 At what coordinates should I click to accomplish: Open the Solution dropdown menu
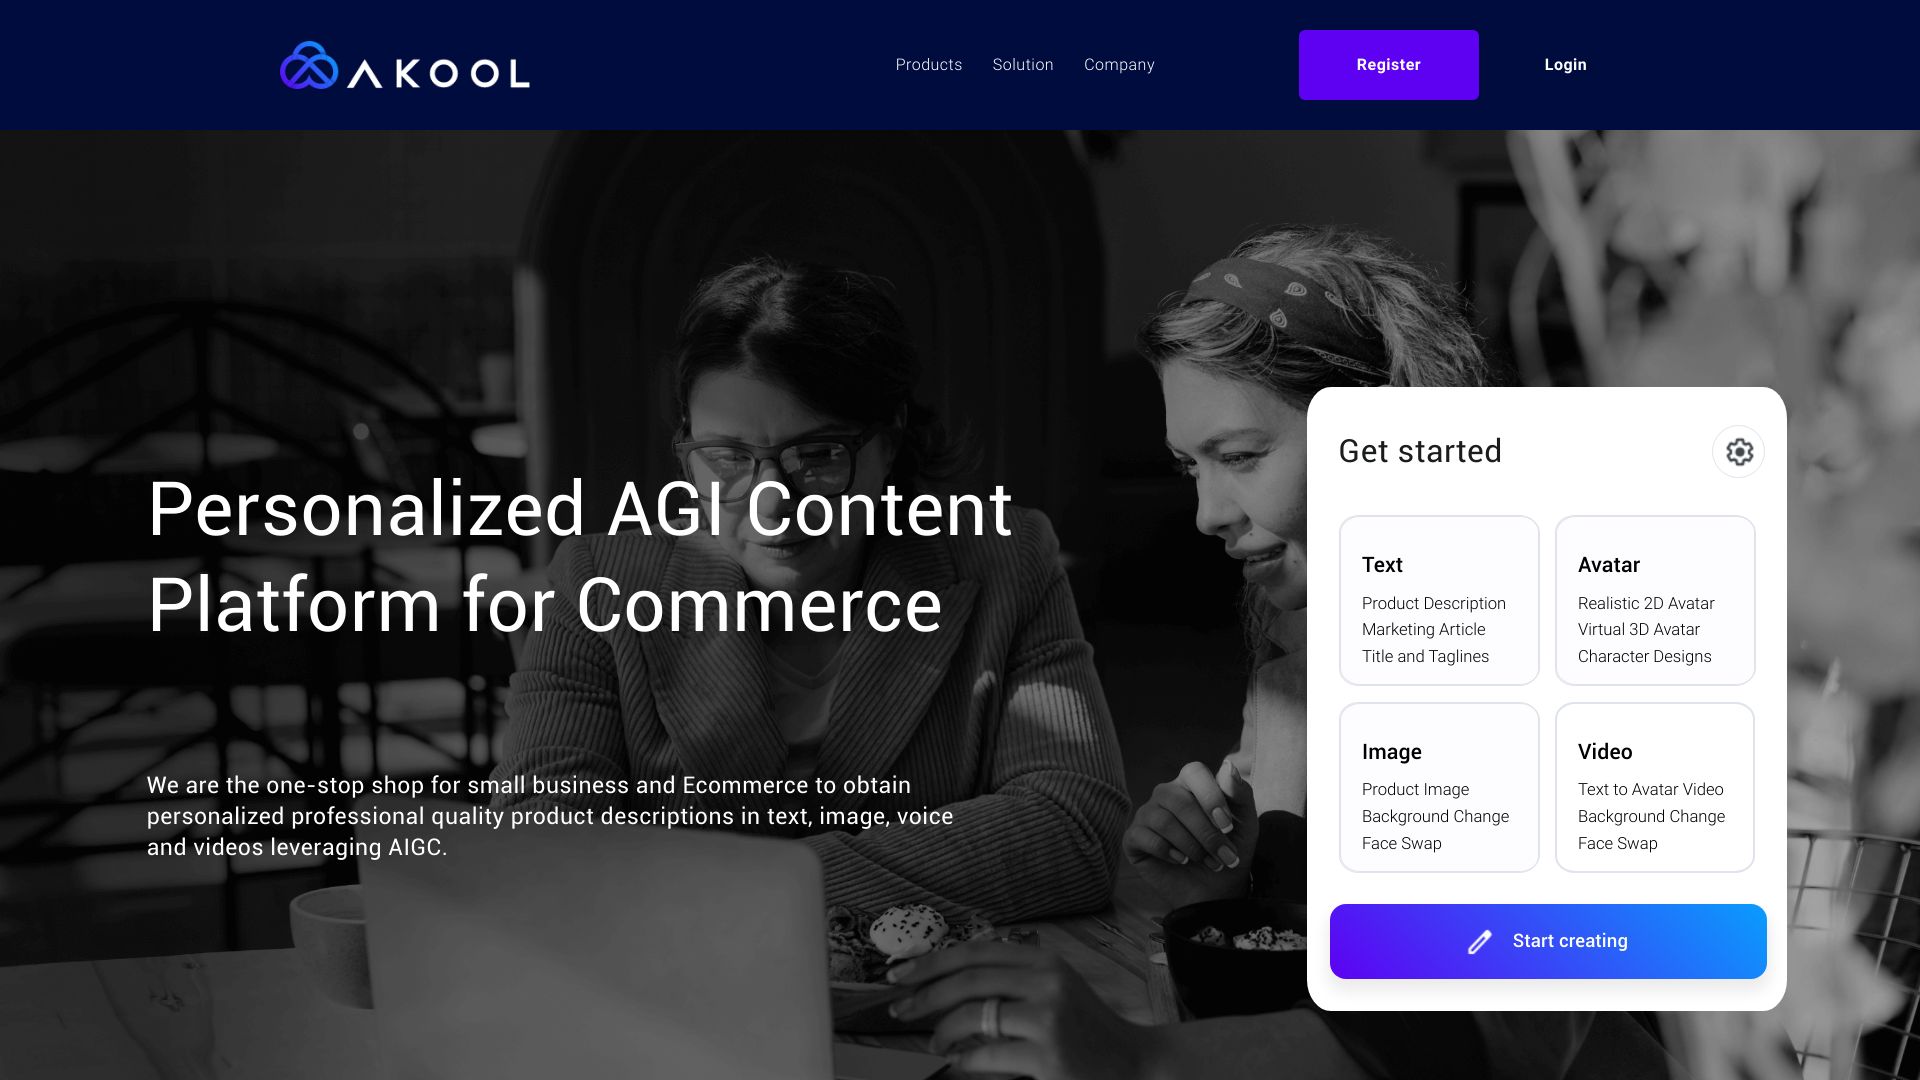[1023, 65]
